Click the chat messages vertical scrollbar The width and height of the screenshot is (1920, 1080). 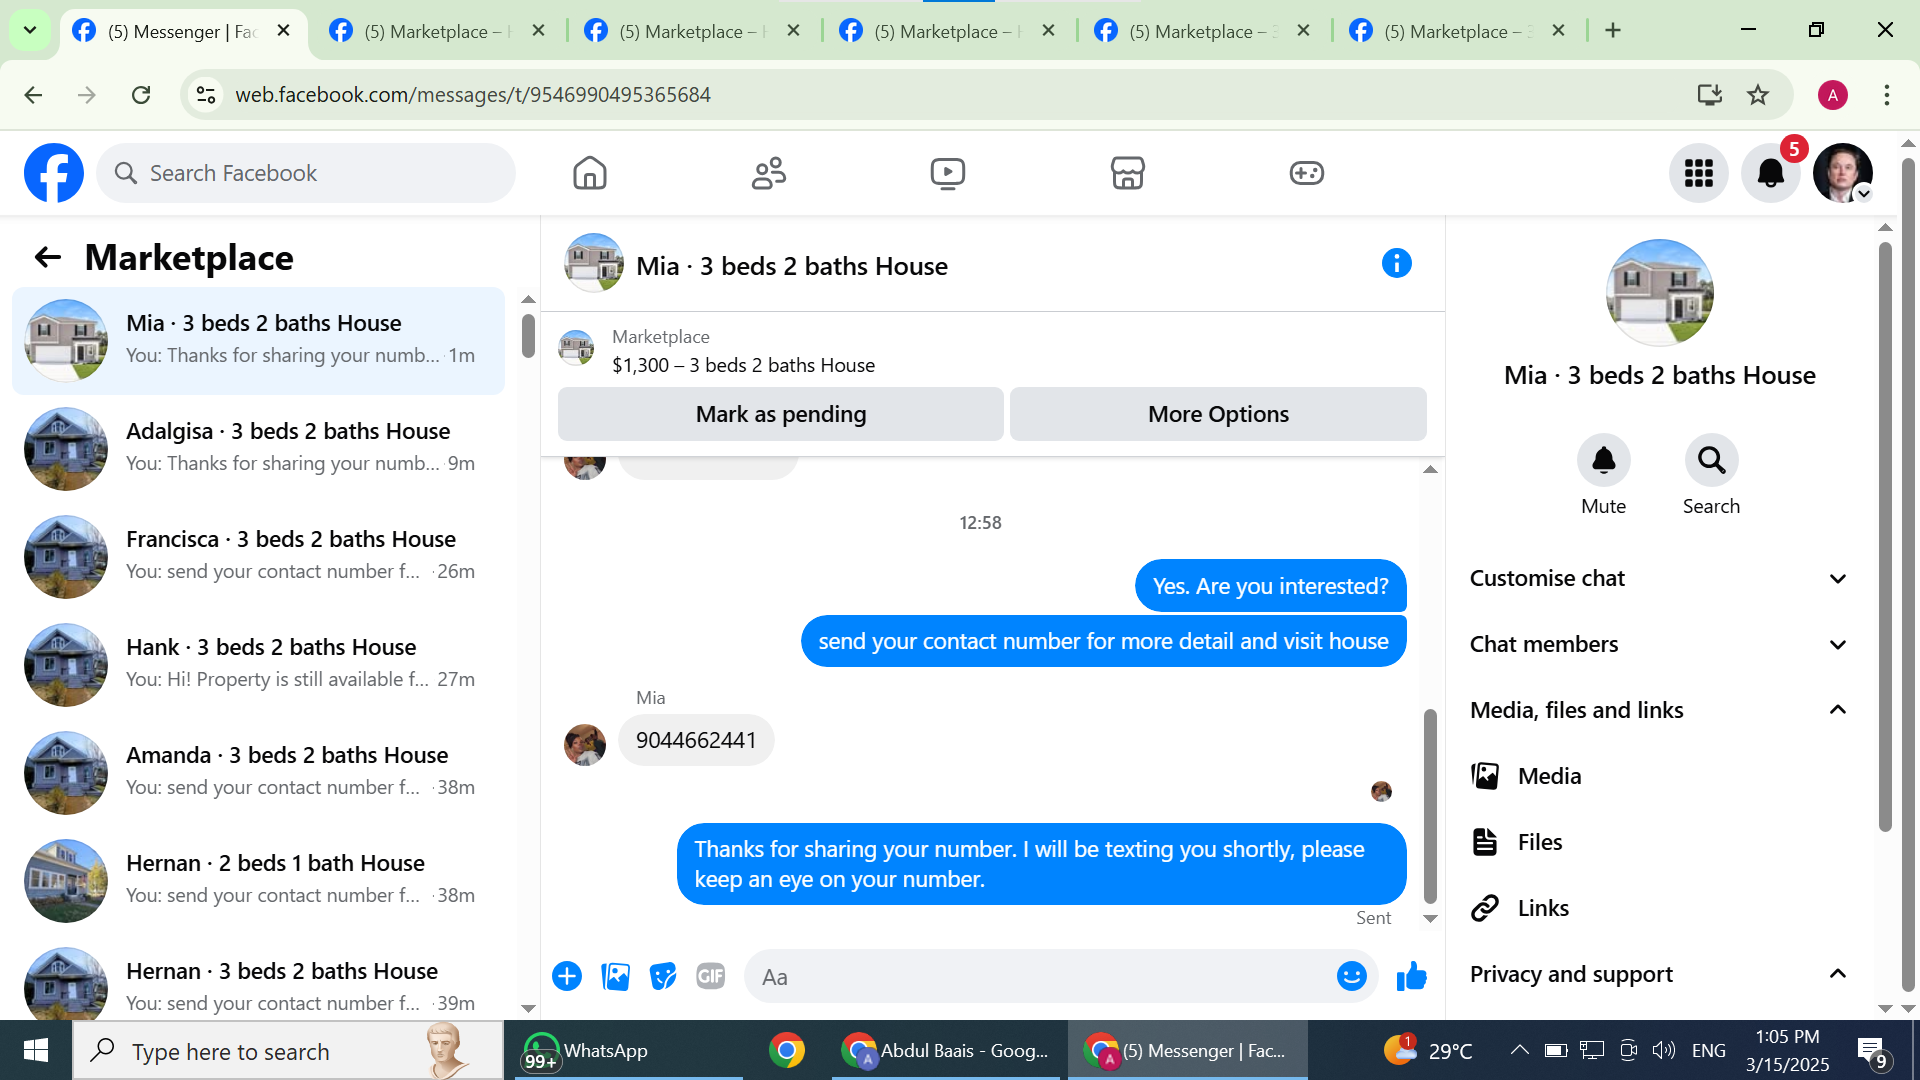coord(1430,805)
